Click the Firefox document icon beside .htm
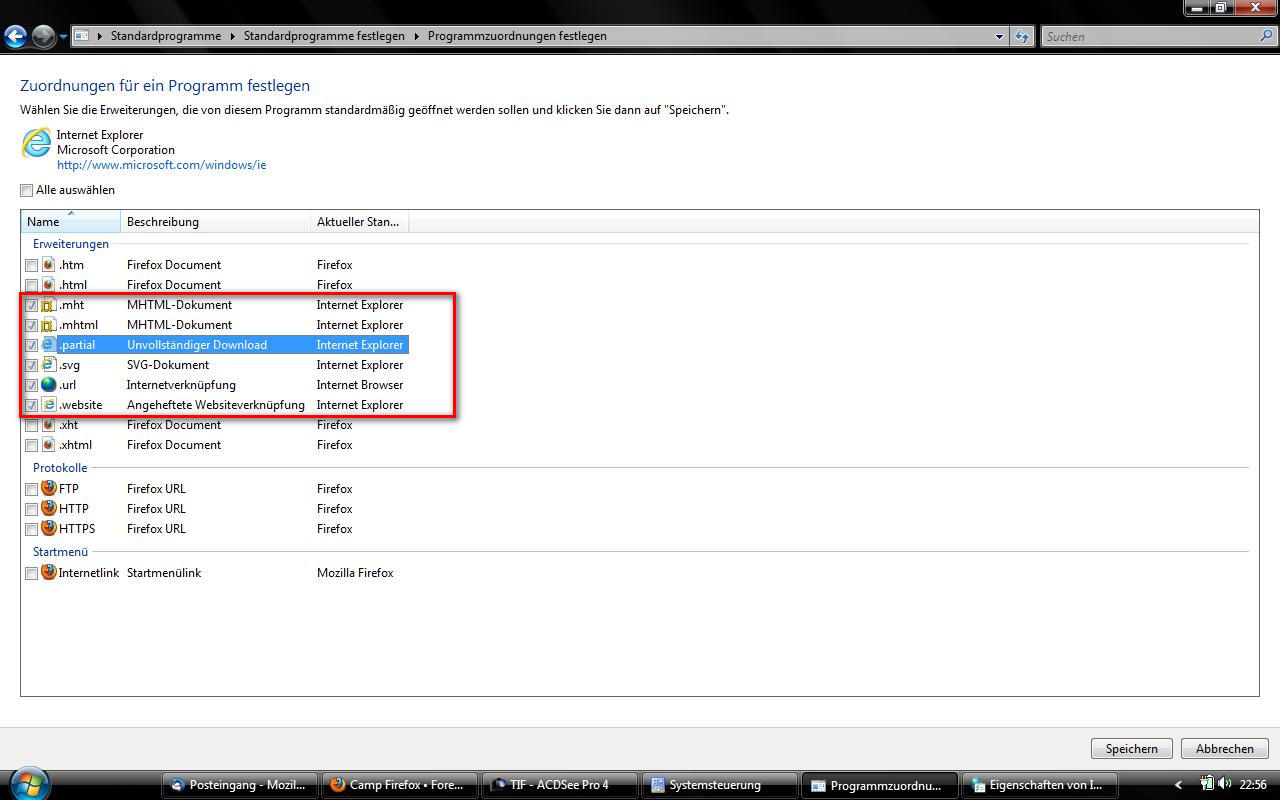 click(x=48, y=265)
